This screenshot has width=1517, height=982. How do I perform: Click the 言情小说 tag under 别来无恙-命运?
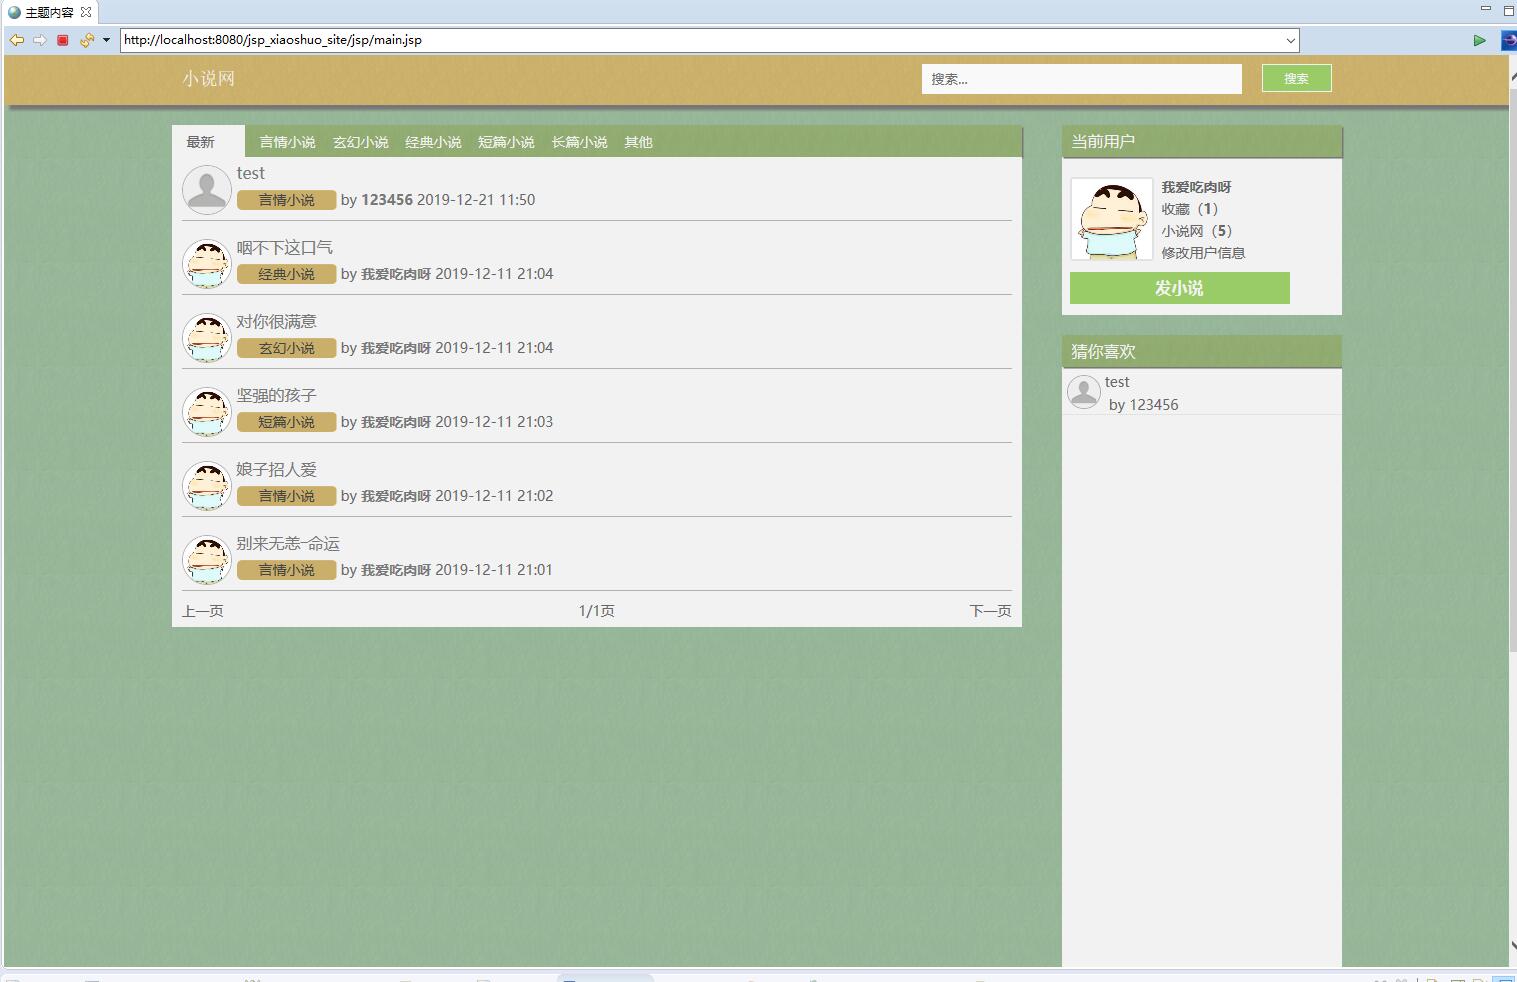286,570
